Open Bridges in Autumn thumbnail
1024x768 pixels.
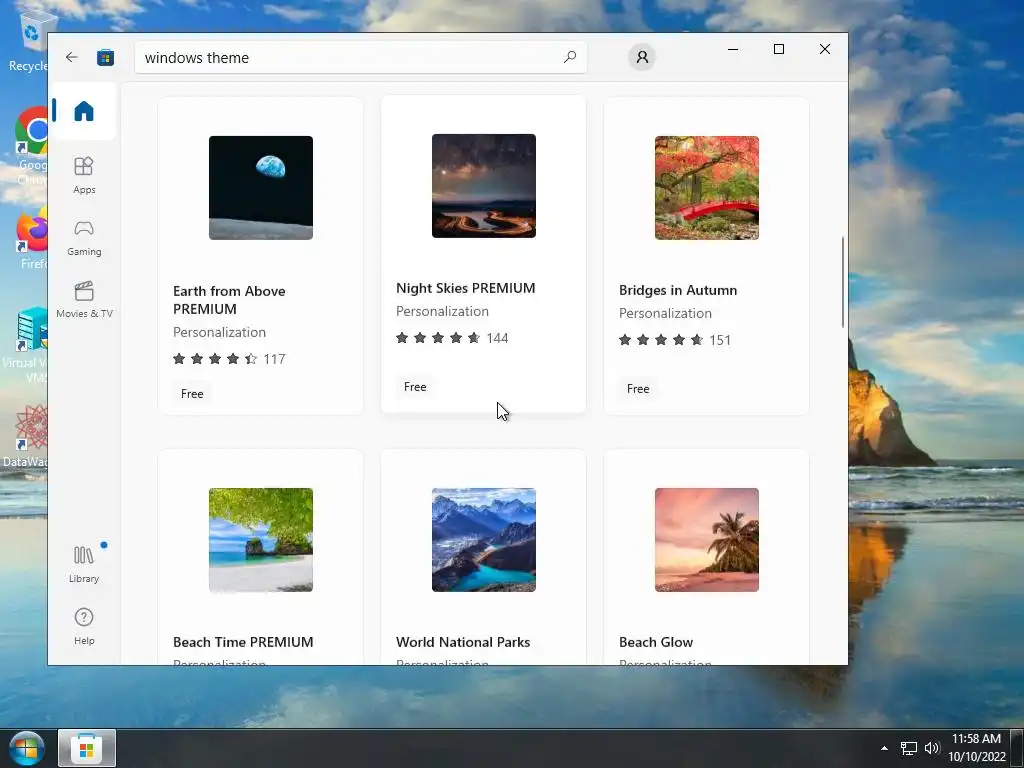click(x=707, y=187)
